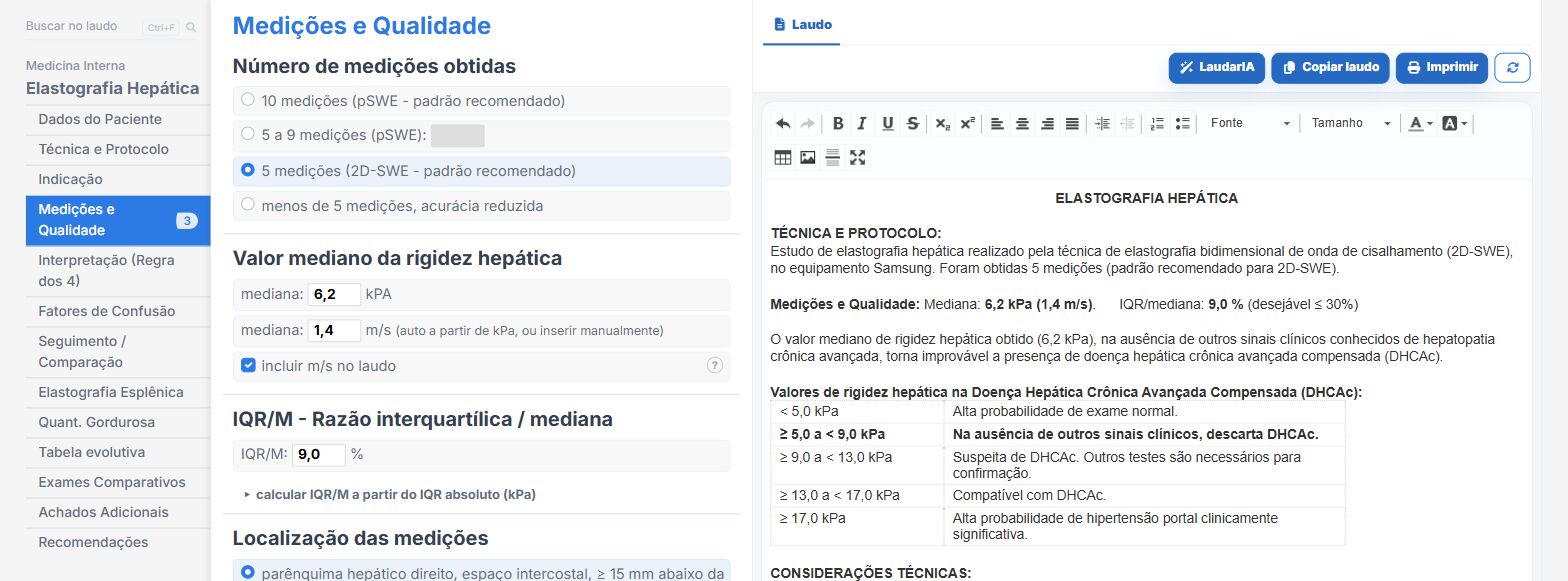Undo last edit in report editor
Screen dimensions: 1568x581
pos(783,123)
